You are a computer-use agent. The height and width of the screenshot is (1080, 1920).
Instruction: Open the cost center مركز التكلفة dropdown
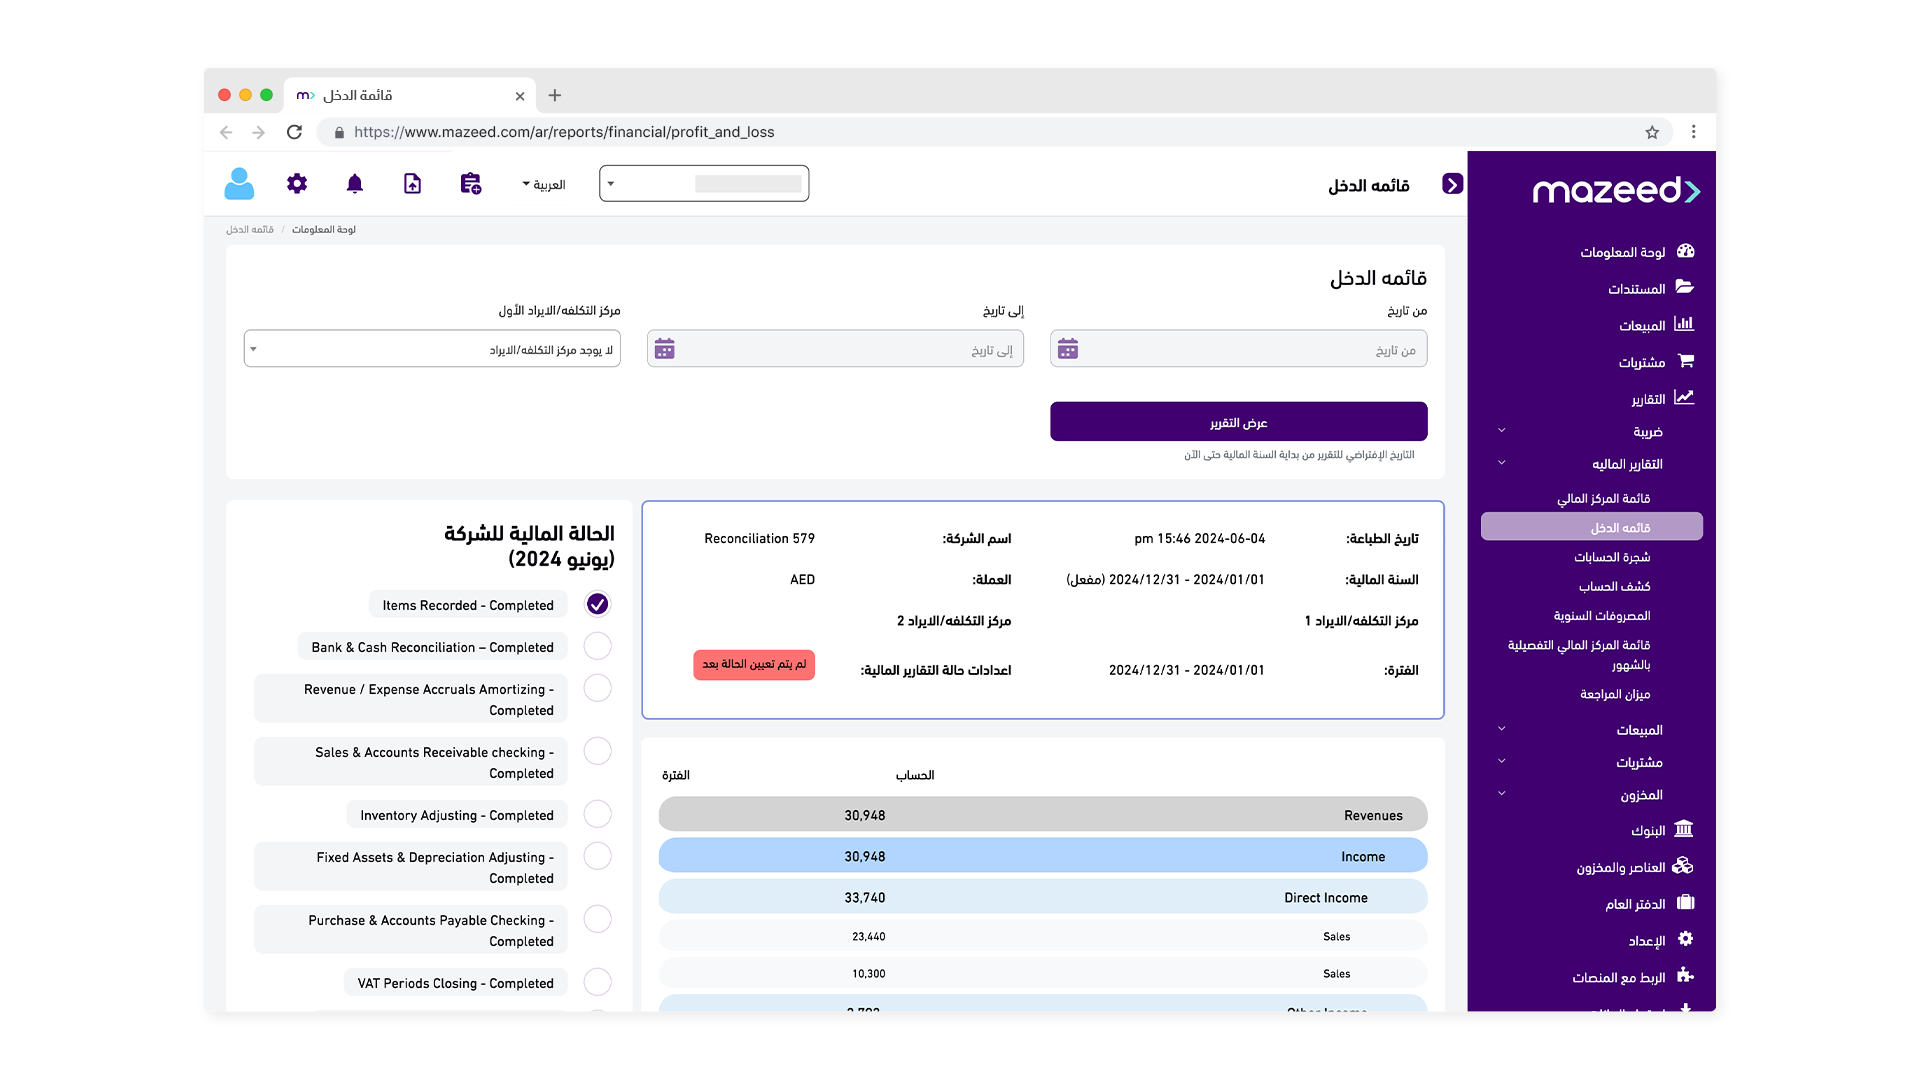(432, 349)
